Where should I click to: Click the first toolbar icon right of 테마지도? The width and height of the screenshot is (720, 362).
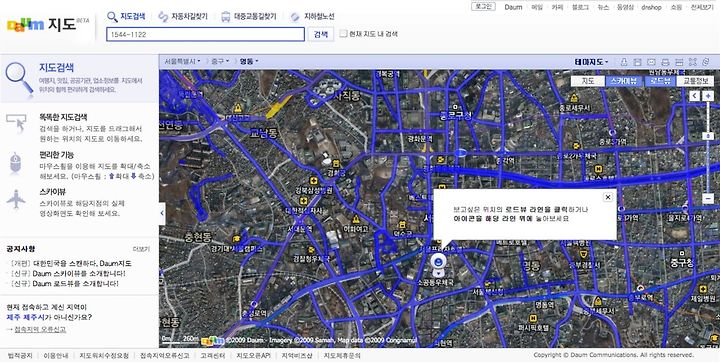click(x=624, y=62)
